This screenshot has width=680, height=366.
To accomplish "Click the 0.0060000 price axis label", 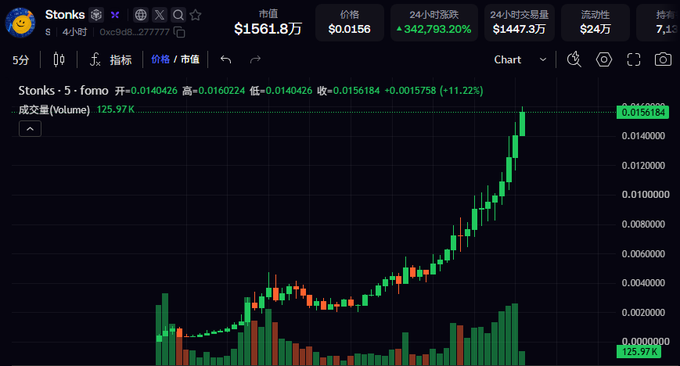I will point(643,254).
